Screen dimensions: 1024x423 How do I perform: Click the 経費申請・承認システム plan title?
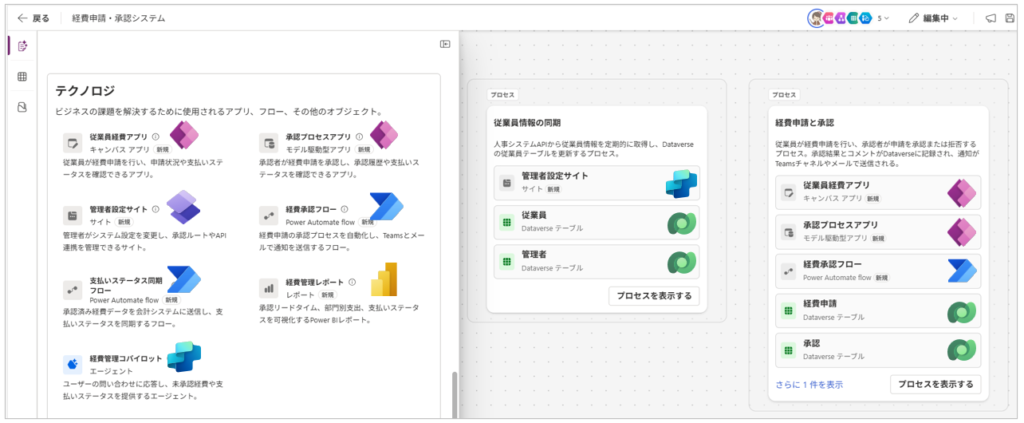pyautogui.click(x=118, y=18)
